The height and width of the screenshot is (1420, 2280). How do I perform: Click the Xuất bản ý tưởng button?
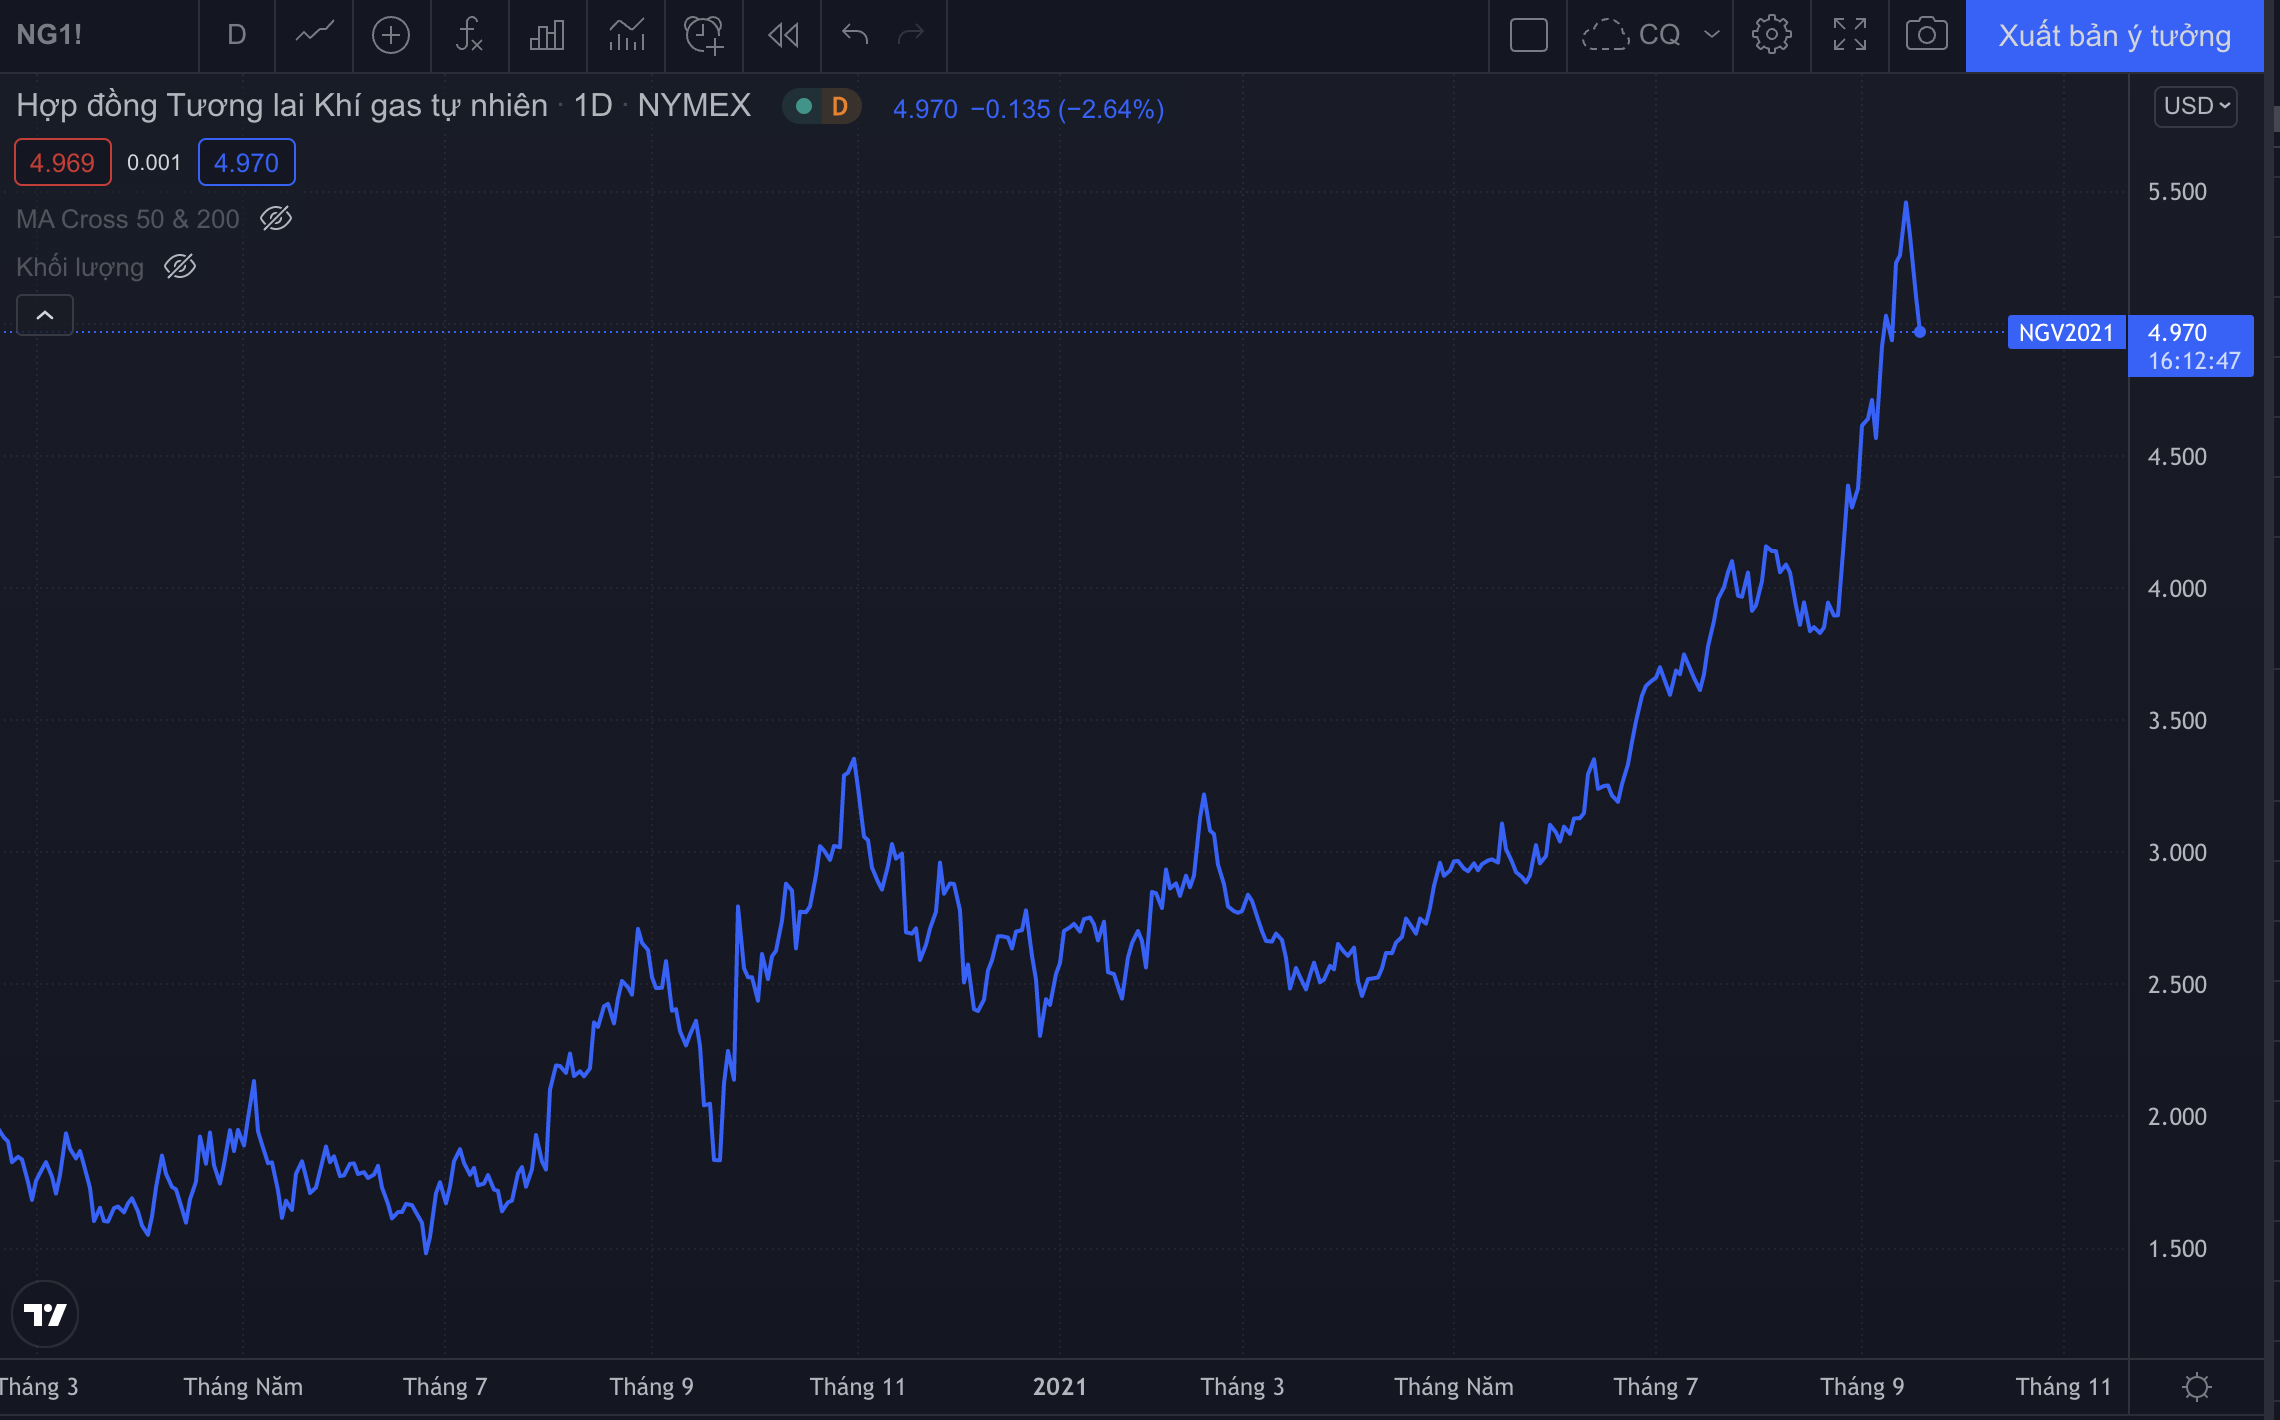click(x=2114, y=35)
